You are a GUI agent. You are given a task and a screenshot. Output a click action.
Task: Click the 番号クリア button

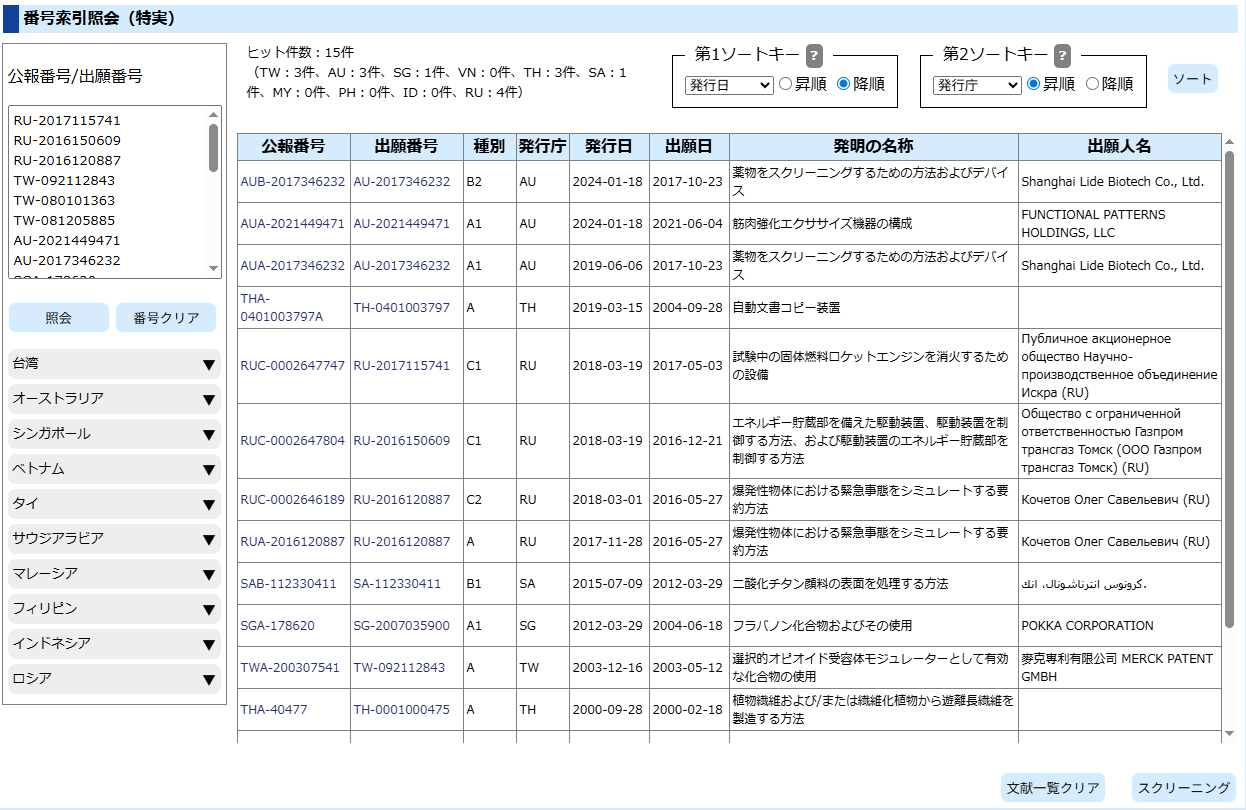[166, 318]
